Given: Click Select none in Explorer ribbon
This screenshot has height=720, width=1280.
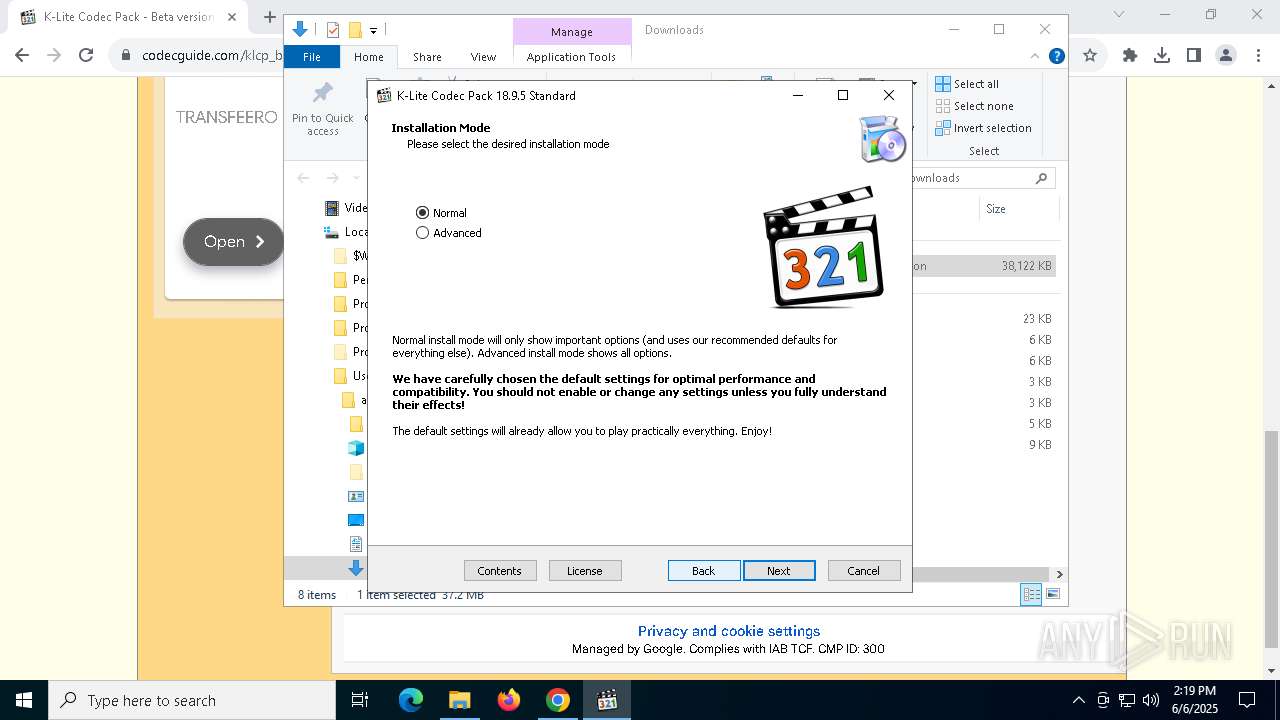Looking at the screenshot, I should (x=974, y=106).
